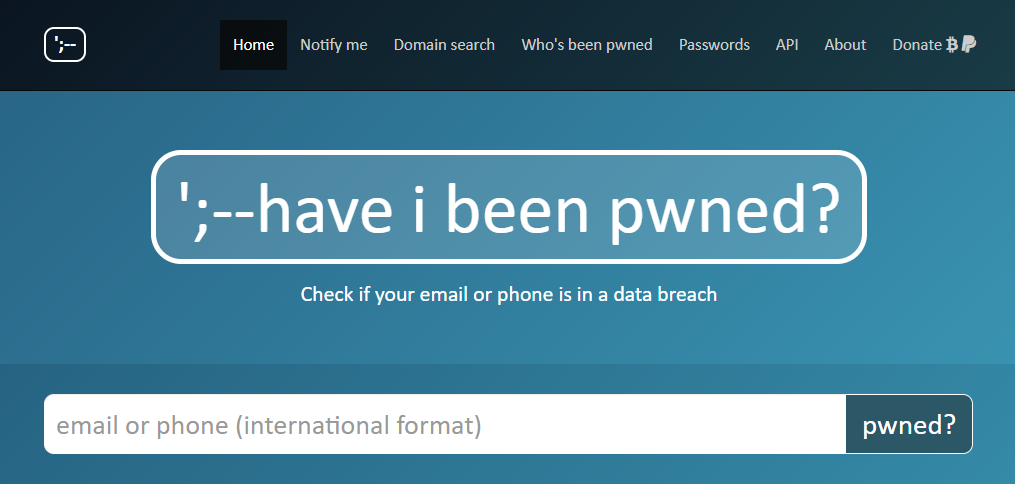Screen dimensions: 1015x484
Task: Focus the email or phone input field
Action: pos(445,425)
